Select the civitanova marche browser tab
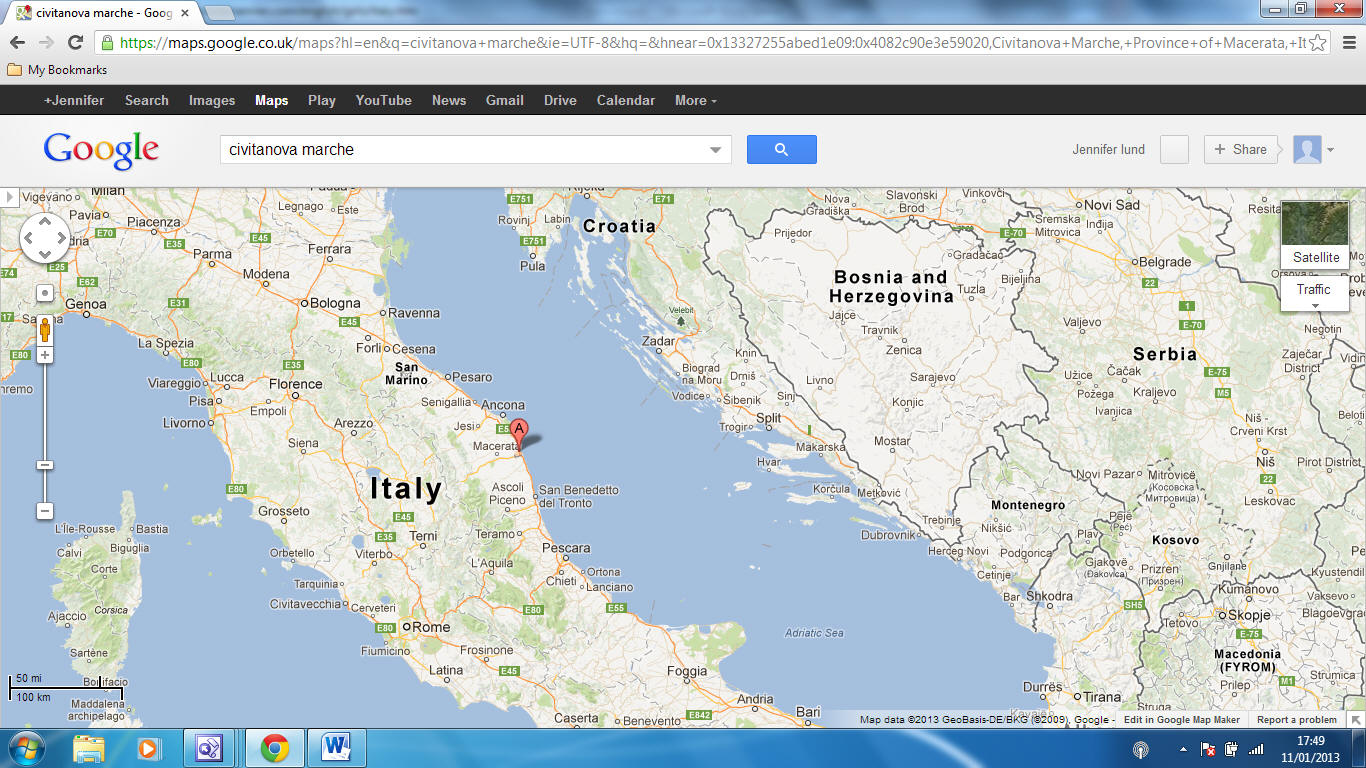 pyautogui.click(x=102, y=13)
